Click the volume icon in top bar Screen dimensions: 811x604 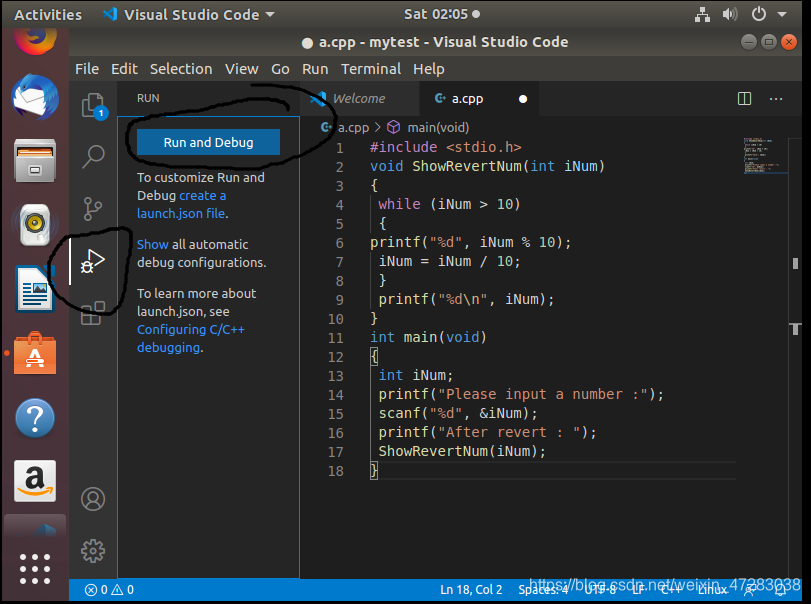pos(730,14)
